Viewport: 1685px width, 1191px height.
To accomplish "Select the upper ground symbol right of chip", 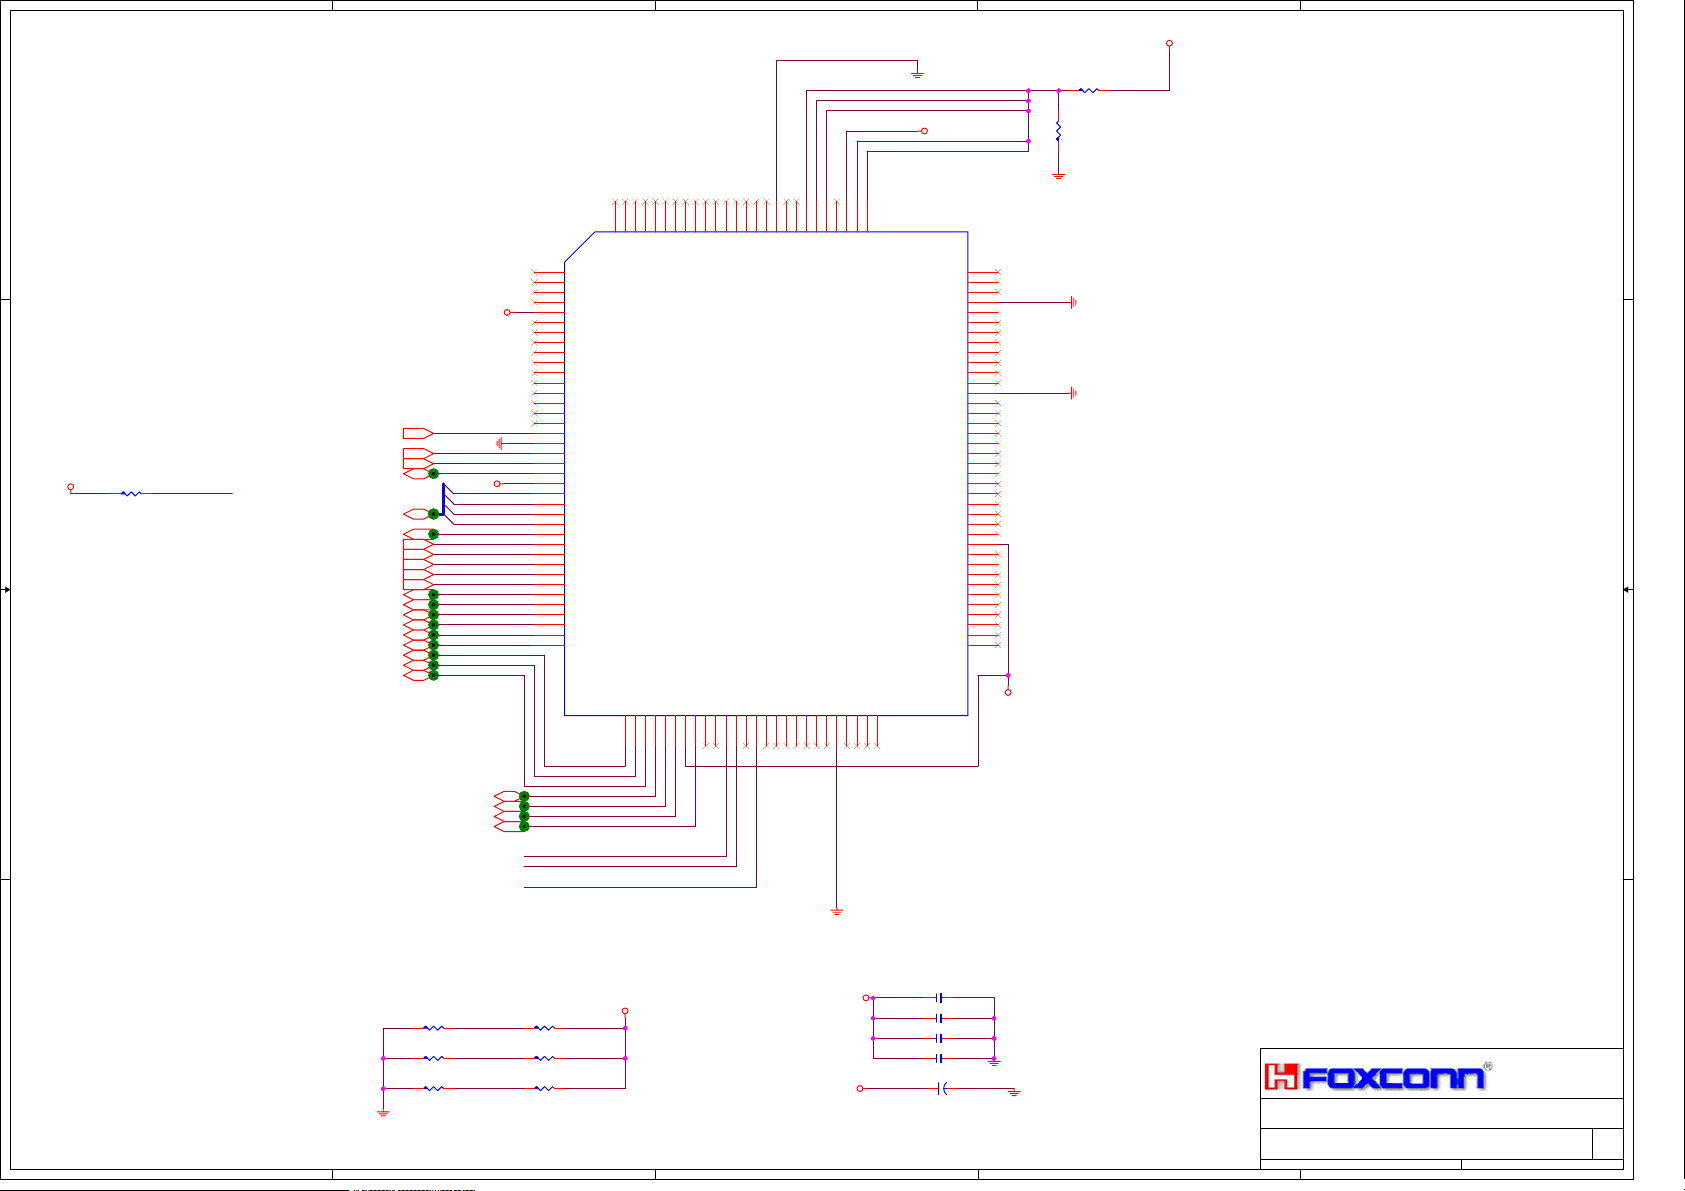I will coord(1072,302).
